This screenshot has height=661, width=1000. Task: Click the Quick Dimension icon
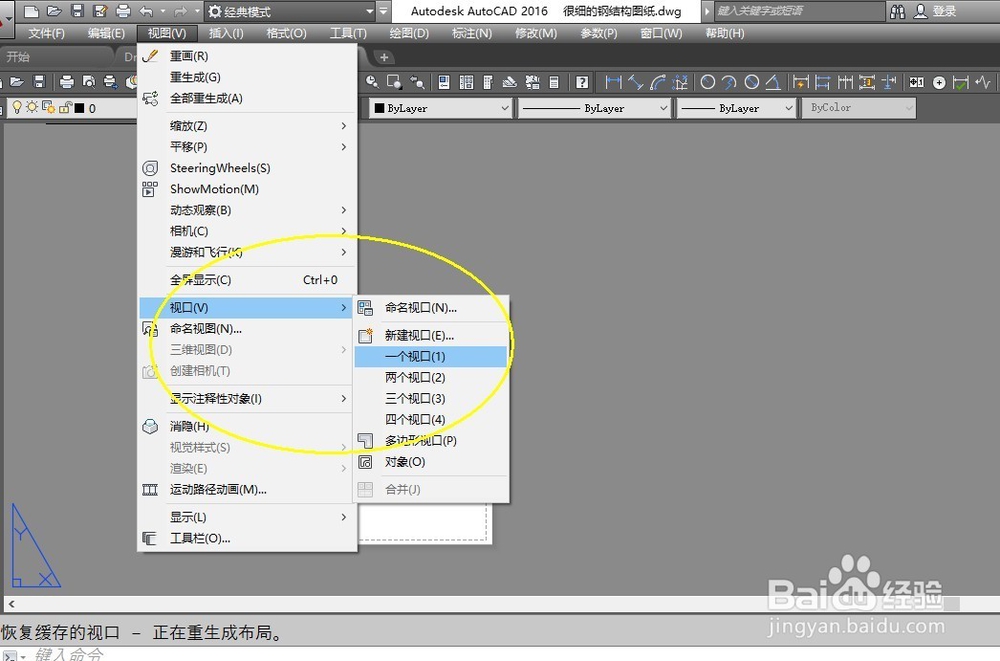tap(800, 82)
